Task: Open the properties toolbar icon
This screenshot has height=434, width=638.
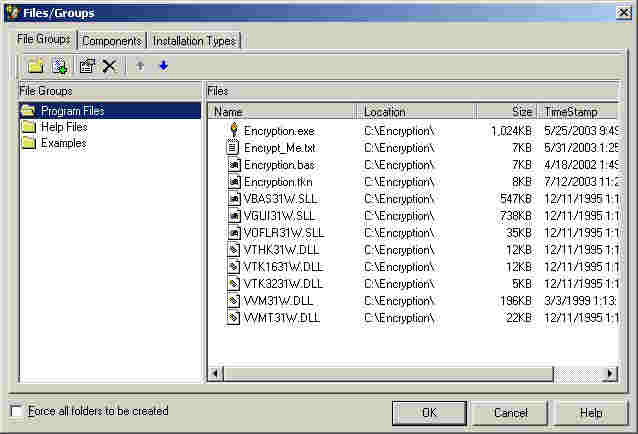Action: [x=87, y=66]
